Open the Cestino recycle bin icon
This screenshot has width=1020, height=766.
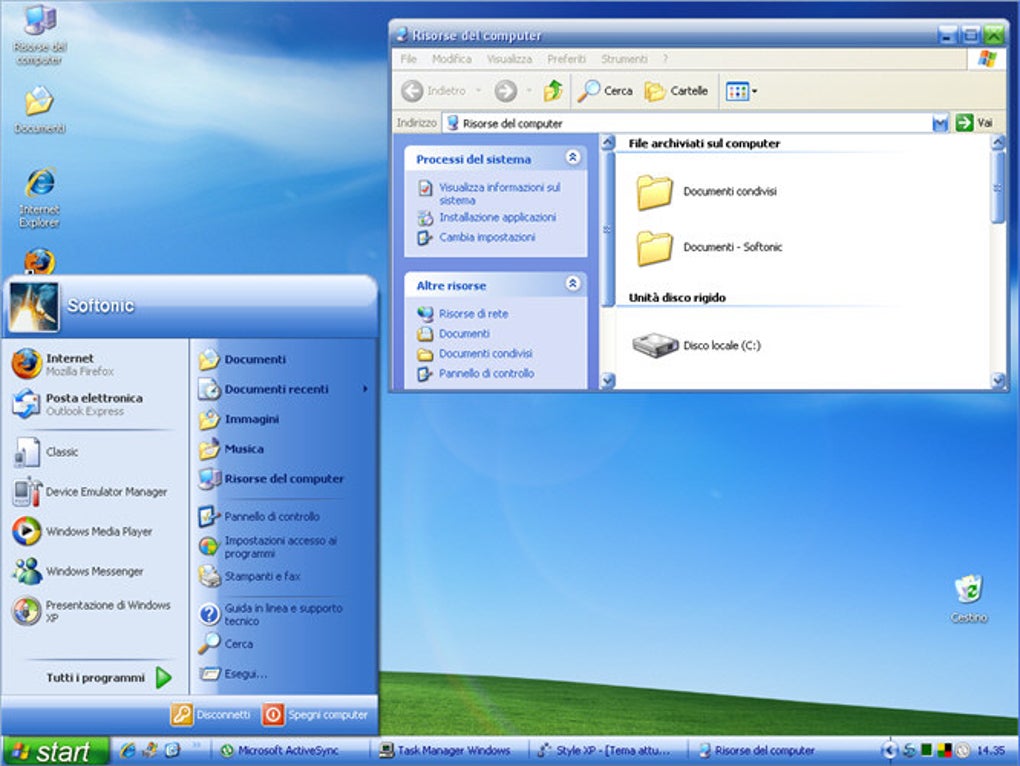click(969, 598)
